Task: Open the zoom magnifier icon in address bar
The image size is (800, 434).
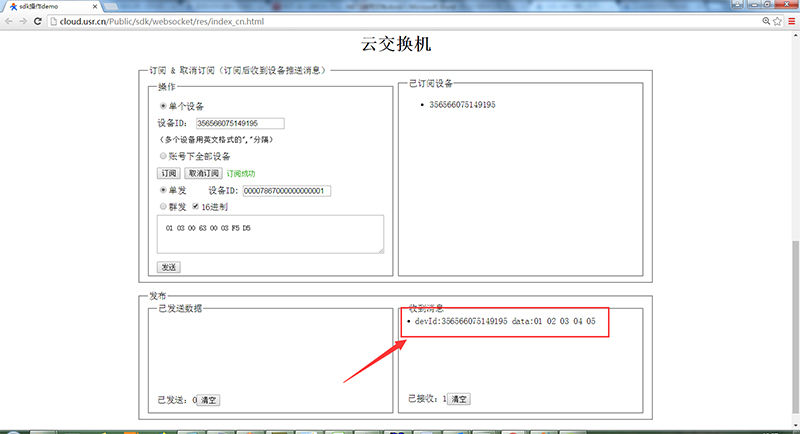Action: pos(766,21)
